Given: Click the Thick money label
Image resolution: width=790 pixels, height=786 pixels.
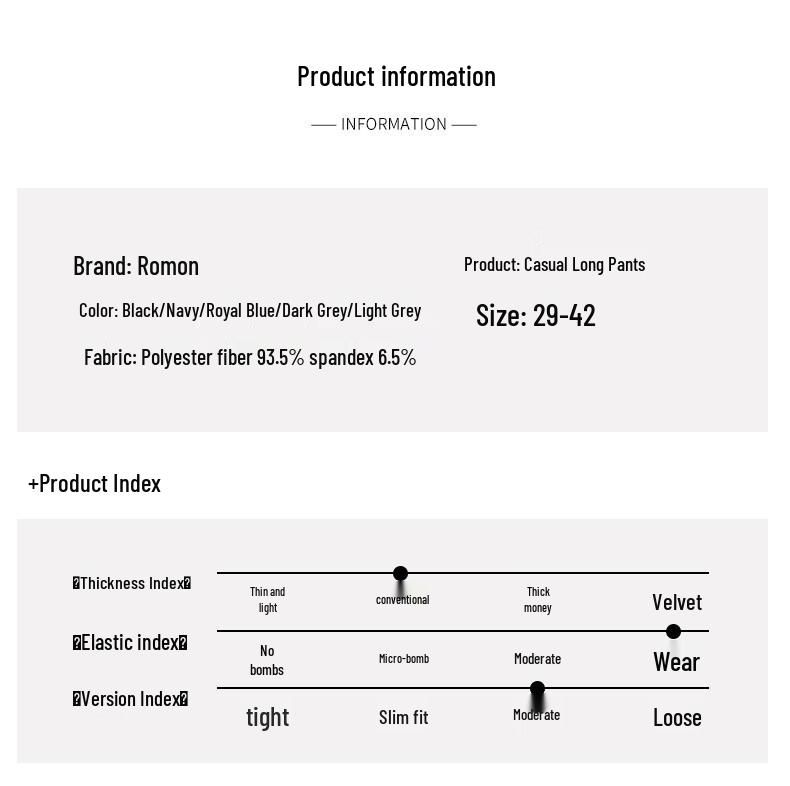Looking at the screenshot, I should 538,600.
